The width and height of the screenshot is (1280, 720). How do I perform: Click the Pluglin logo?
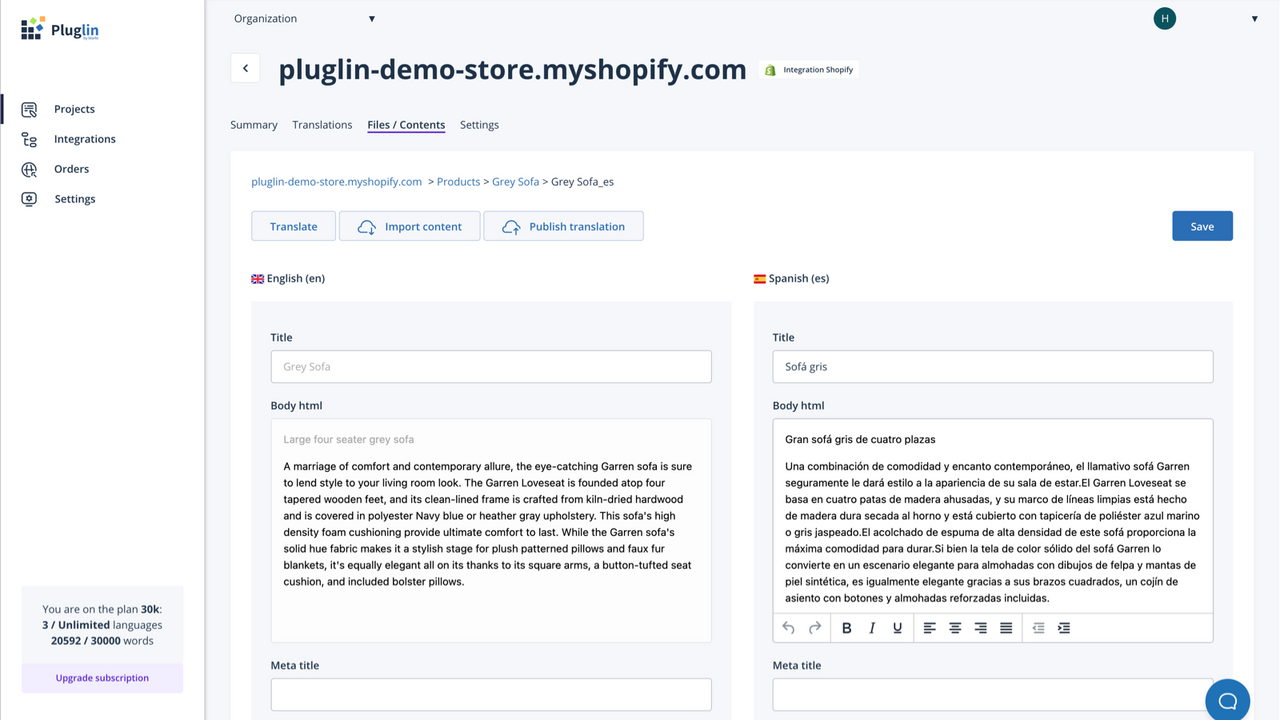tap(60, 29)
